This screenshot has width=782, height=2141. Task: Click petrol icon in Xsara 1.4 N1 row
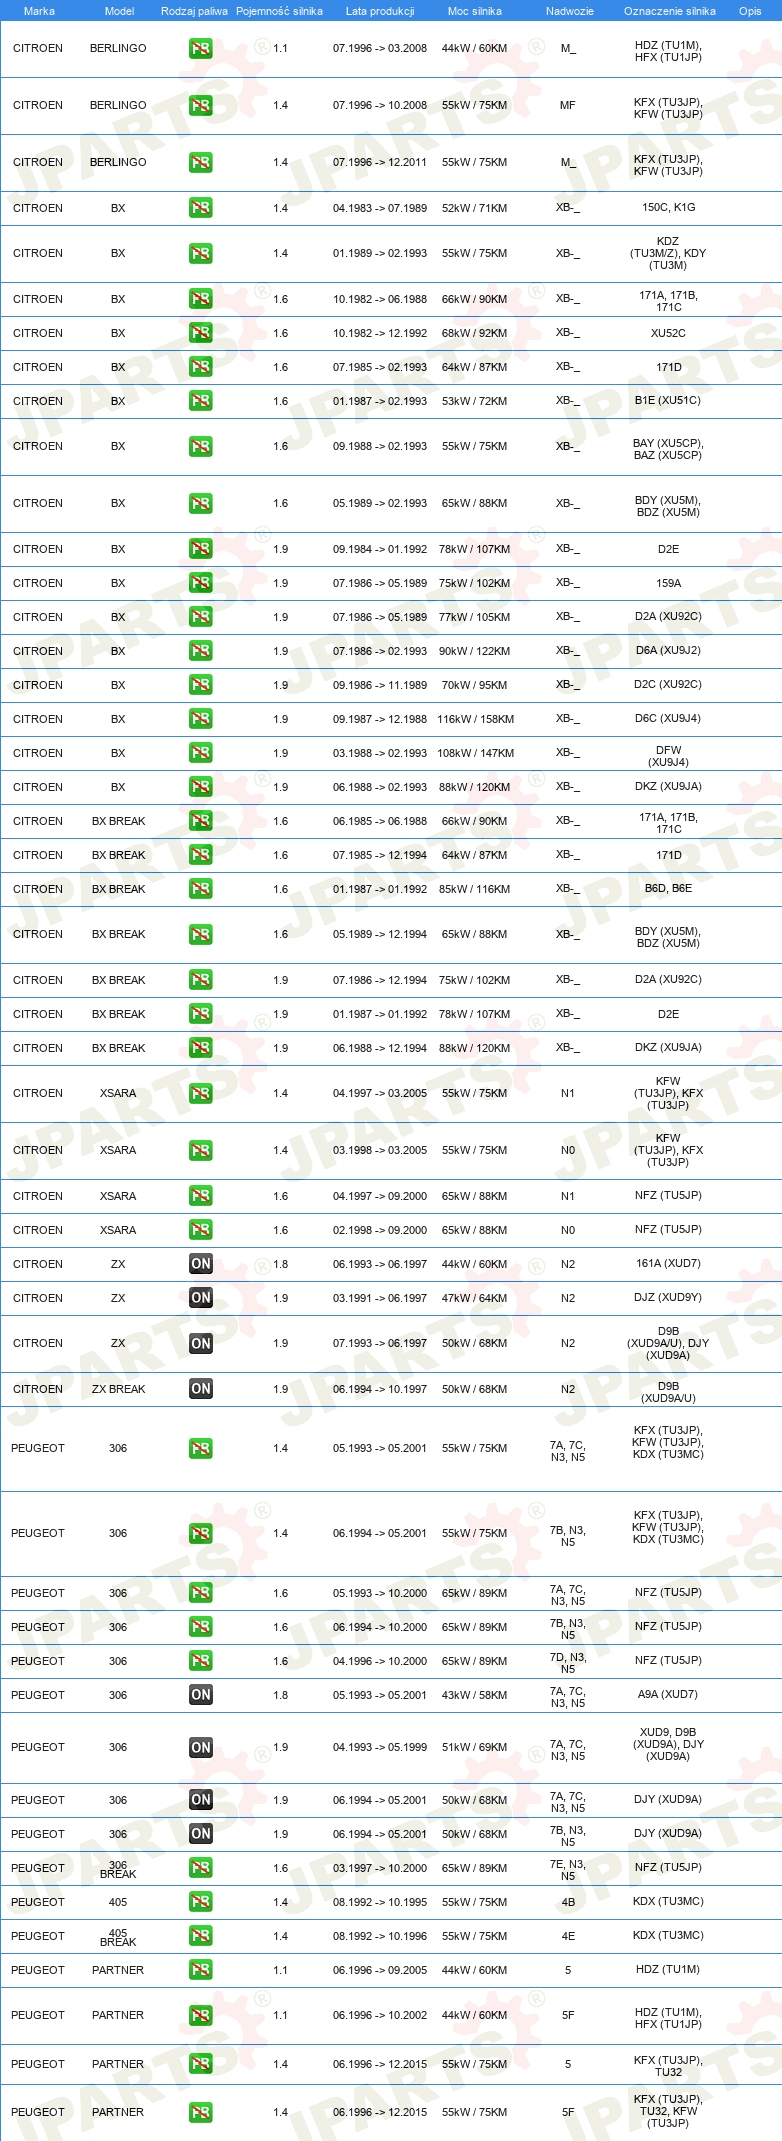[200, 1093]
